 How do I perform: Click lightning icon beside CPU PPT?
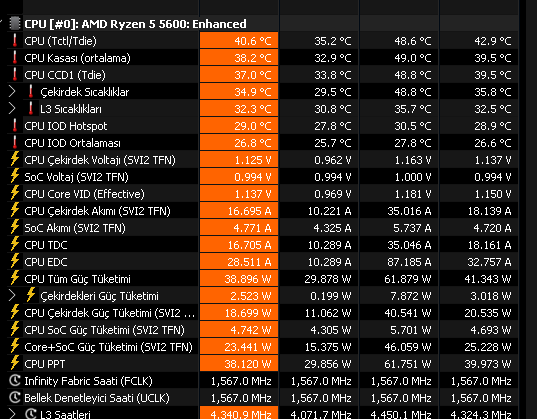tap(15, 363)
